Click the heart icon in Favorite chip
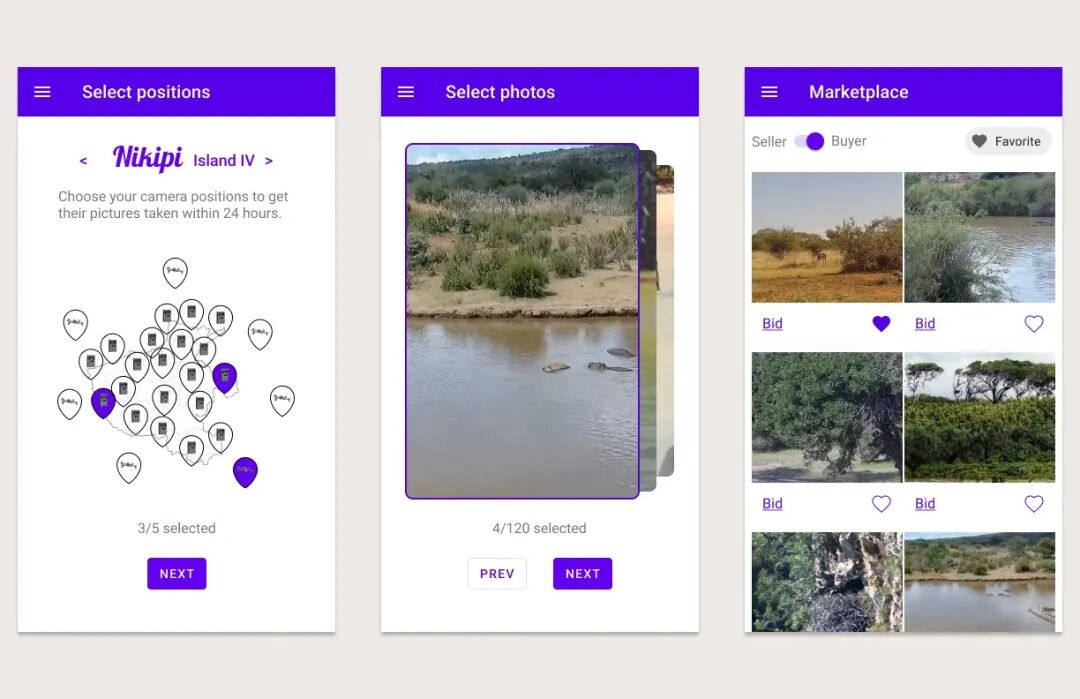1080x699 pixels. tap(979, 141)
